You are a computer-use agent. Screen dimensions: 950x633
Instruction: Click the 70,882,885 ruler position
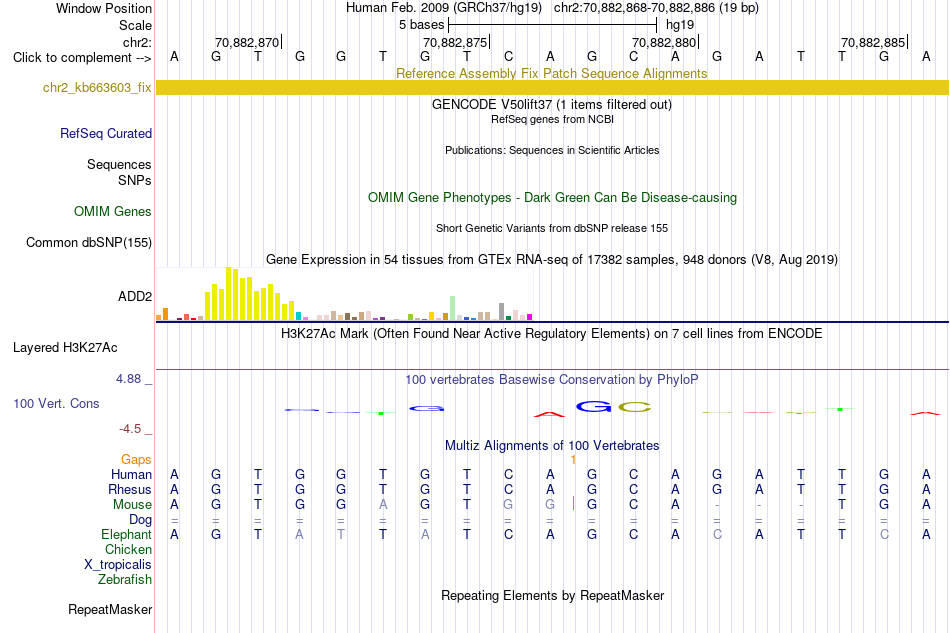[x=873, y=42]
